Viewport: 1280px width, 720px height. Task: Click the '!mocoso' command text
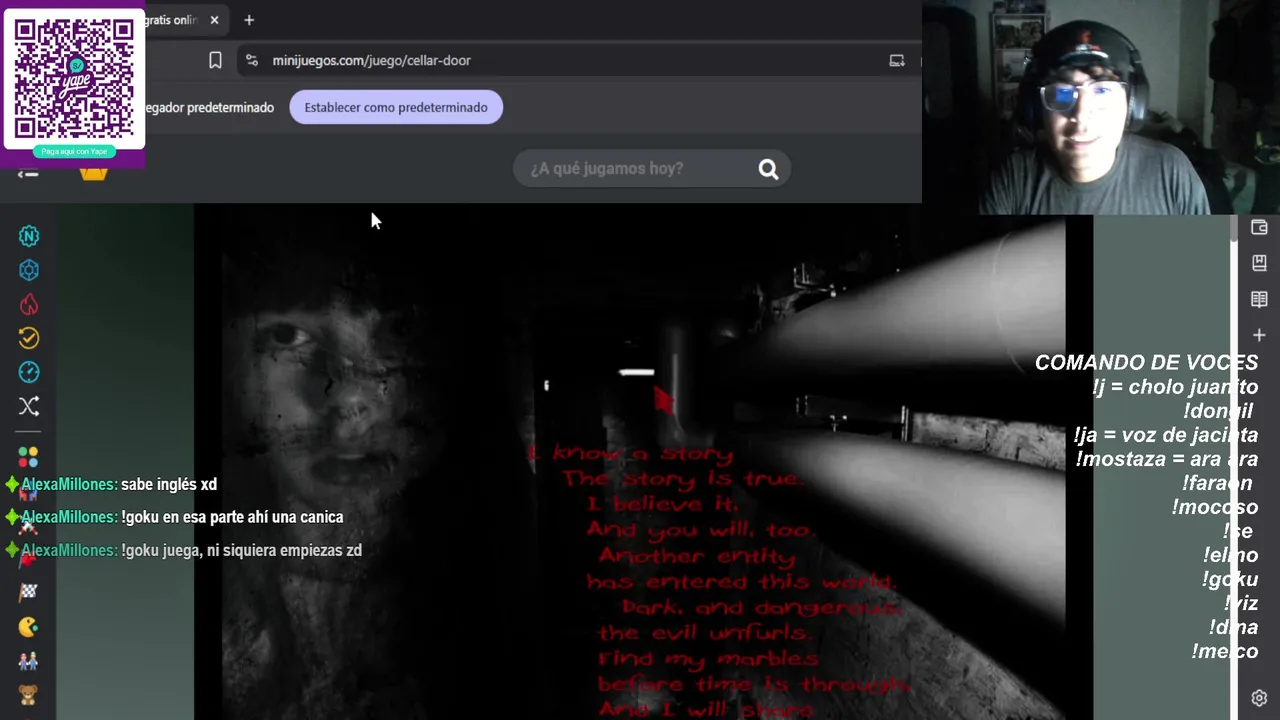(x=1215, y=507)
